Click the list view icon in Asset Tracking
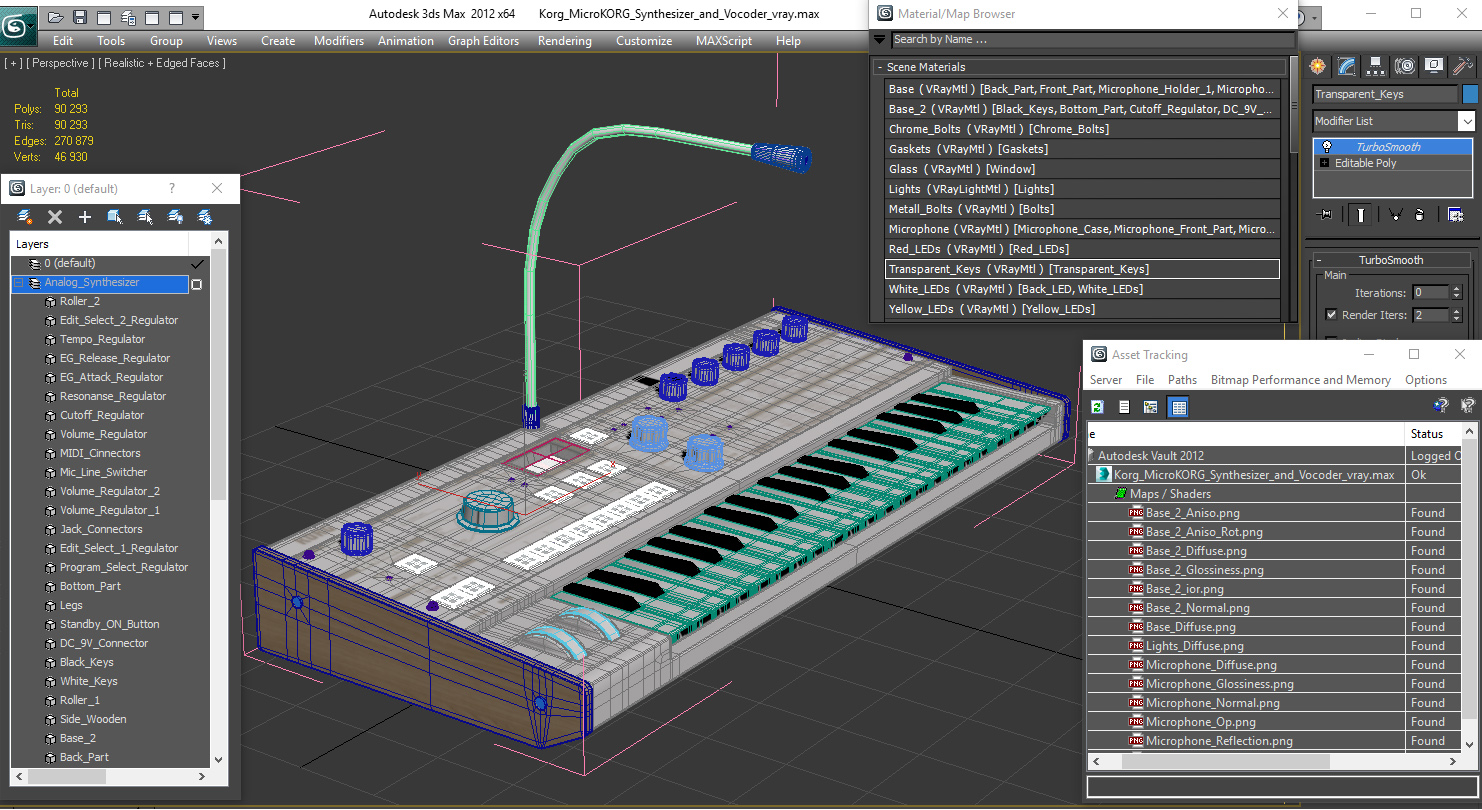Screen dimensions: 1482x810 tap(1124, 407)
